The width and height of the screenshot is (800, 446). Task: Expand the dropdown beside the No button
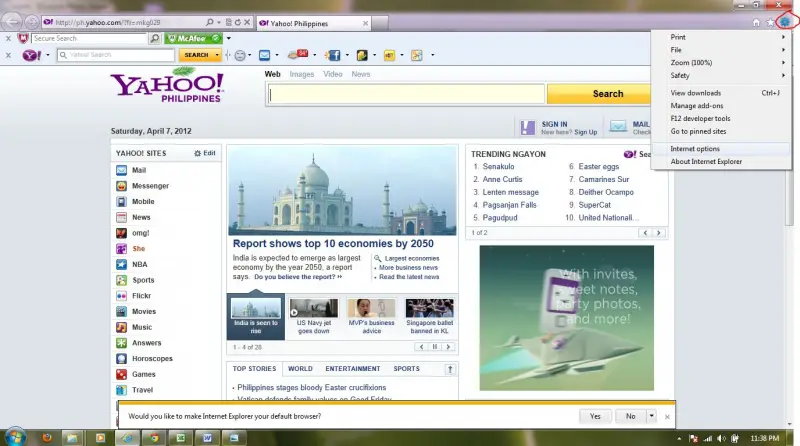pyautogui.click(x=652, y=416)
